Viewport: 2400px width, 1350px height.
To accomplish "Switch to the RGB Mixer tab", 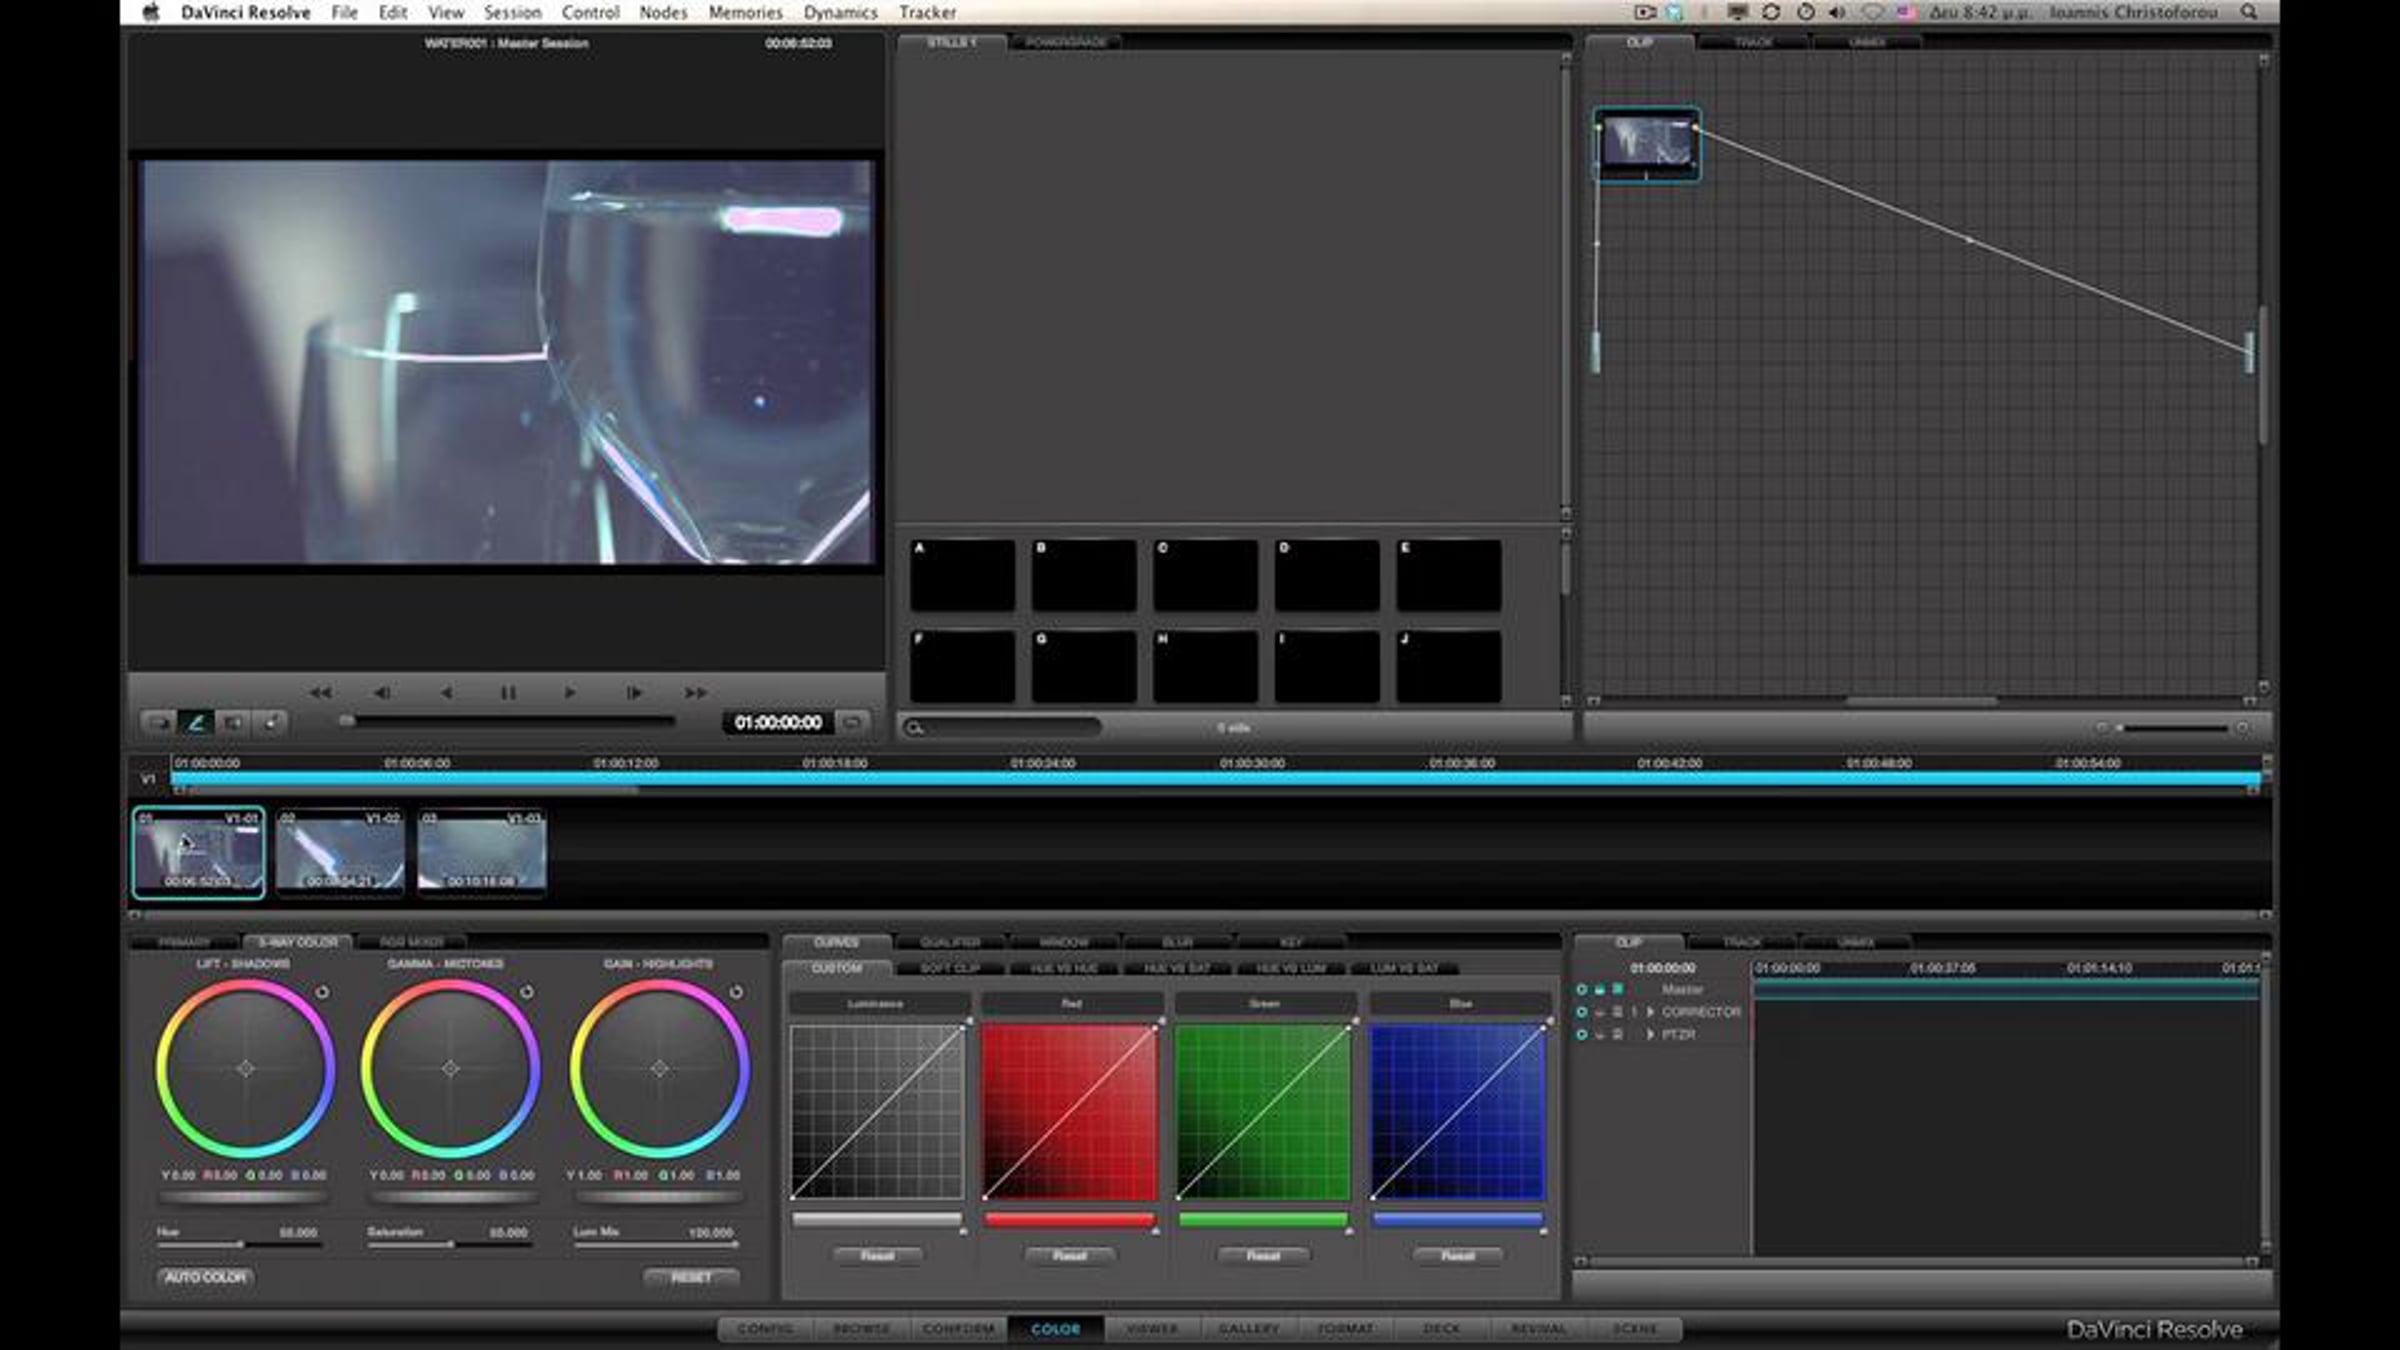I will [x=411, y=942].
